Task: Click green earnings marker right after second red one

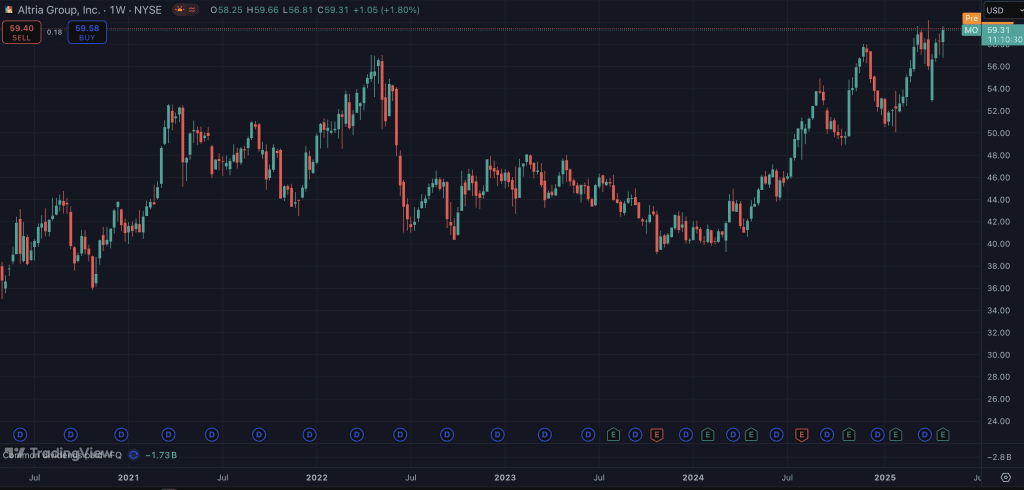Action: point(848,434)
